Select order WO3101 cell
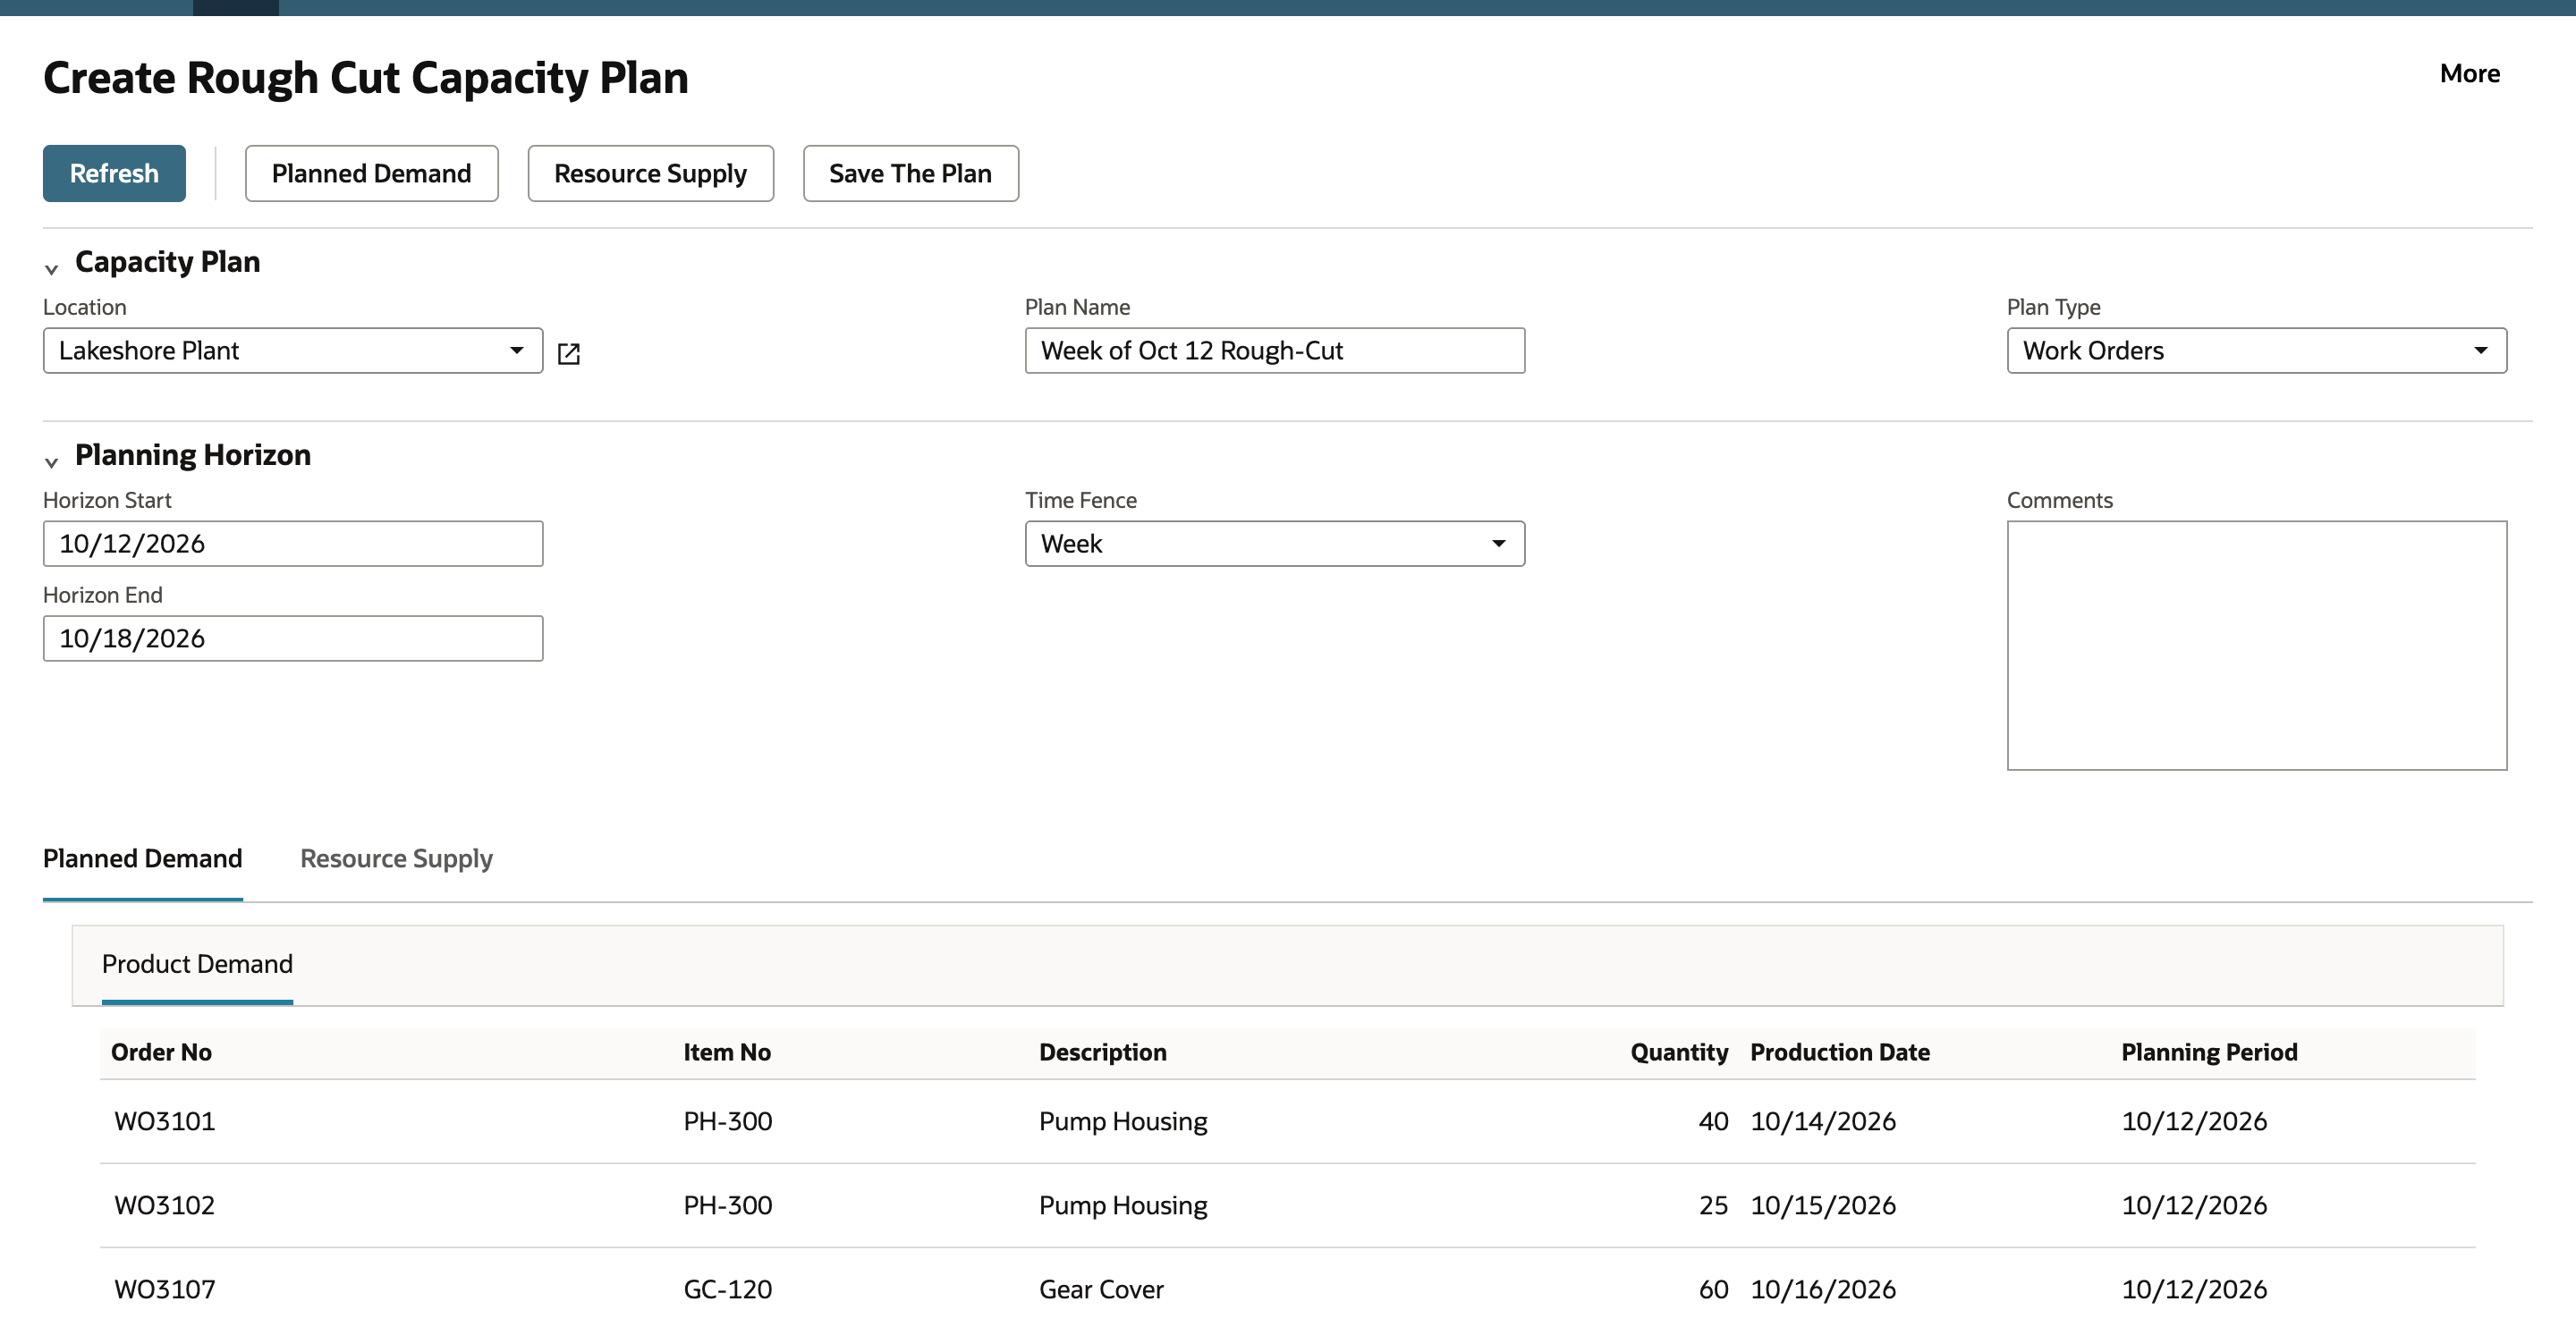Viewport: 2576px width, 1327px height. point(165,1121)
